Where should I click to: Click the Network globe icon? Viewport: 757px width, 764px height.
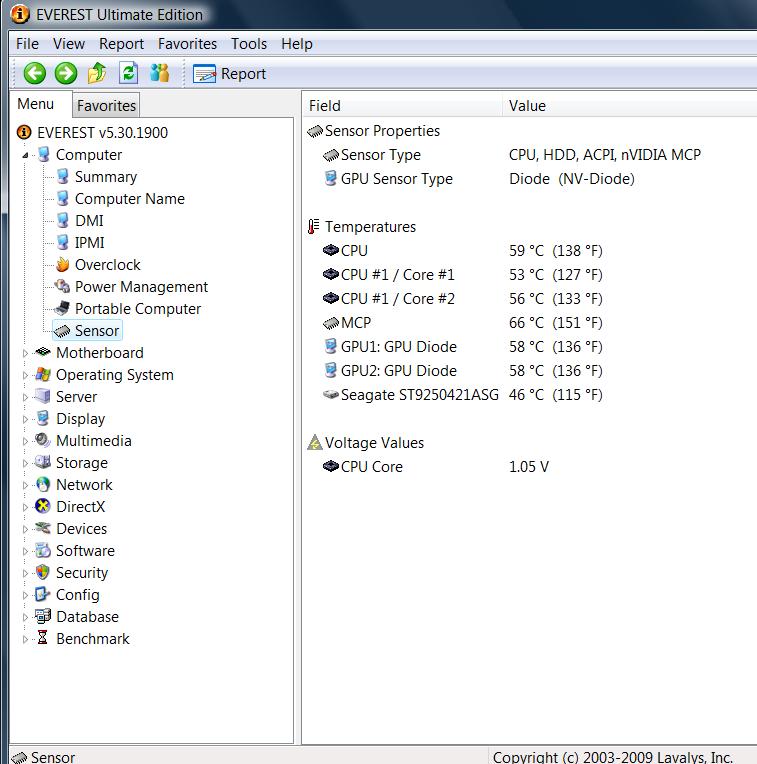tap(43, 484)
